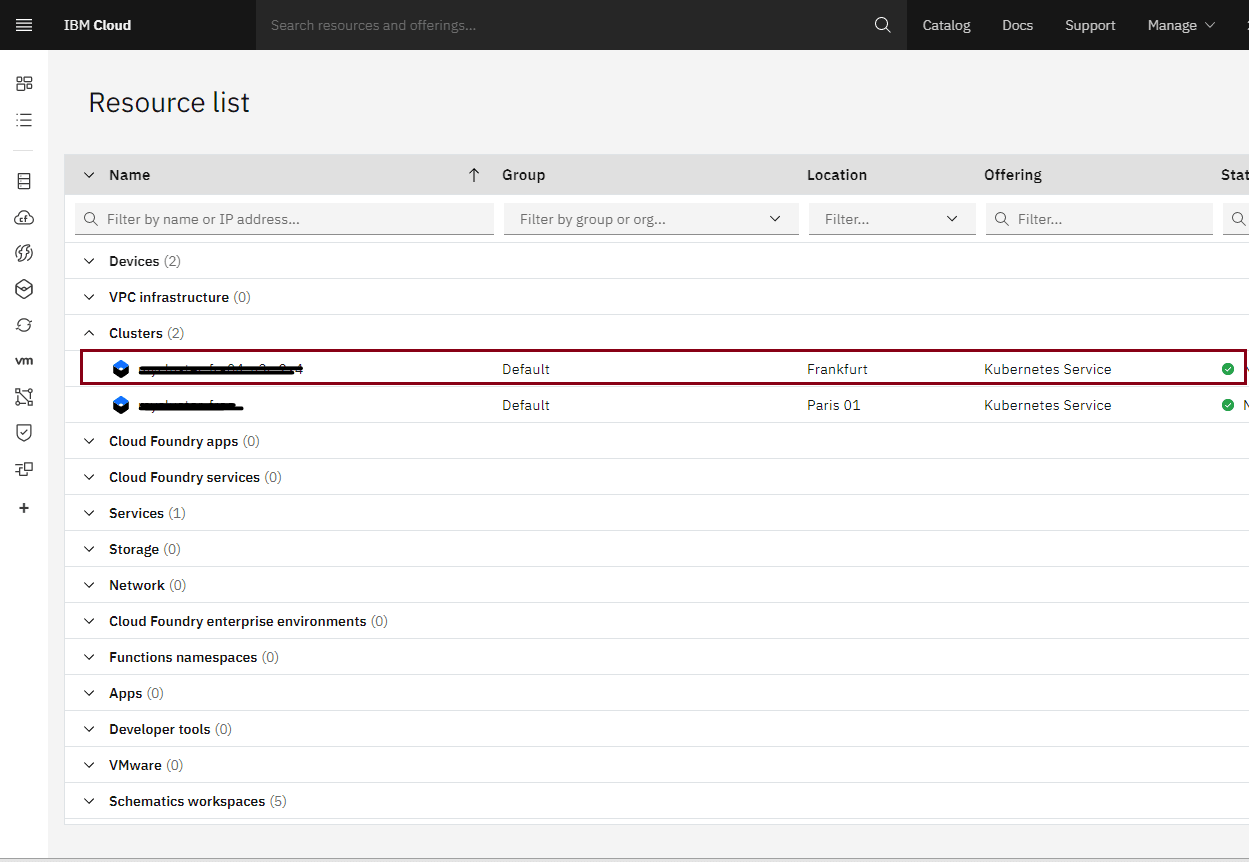This screenshot has height=862, width=1249.
Task: Open the Catalog menu item
Action: [946, 25]
